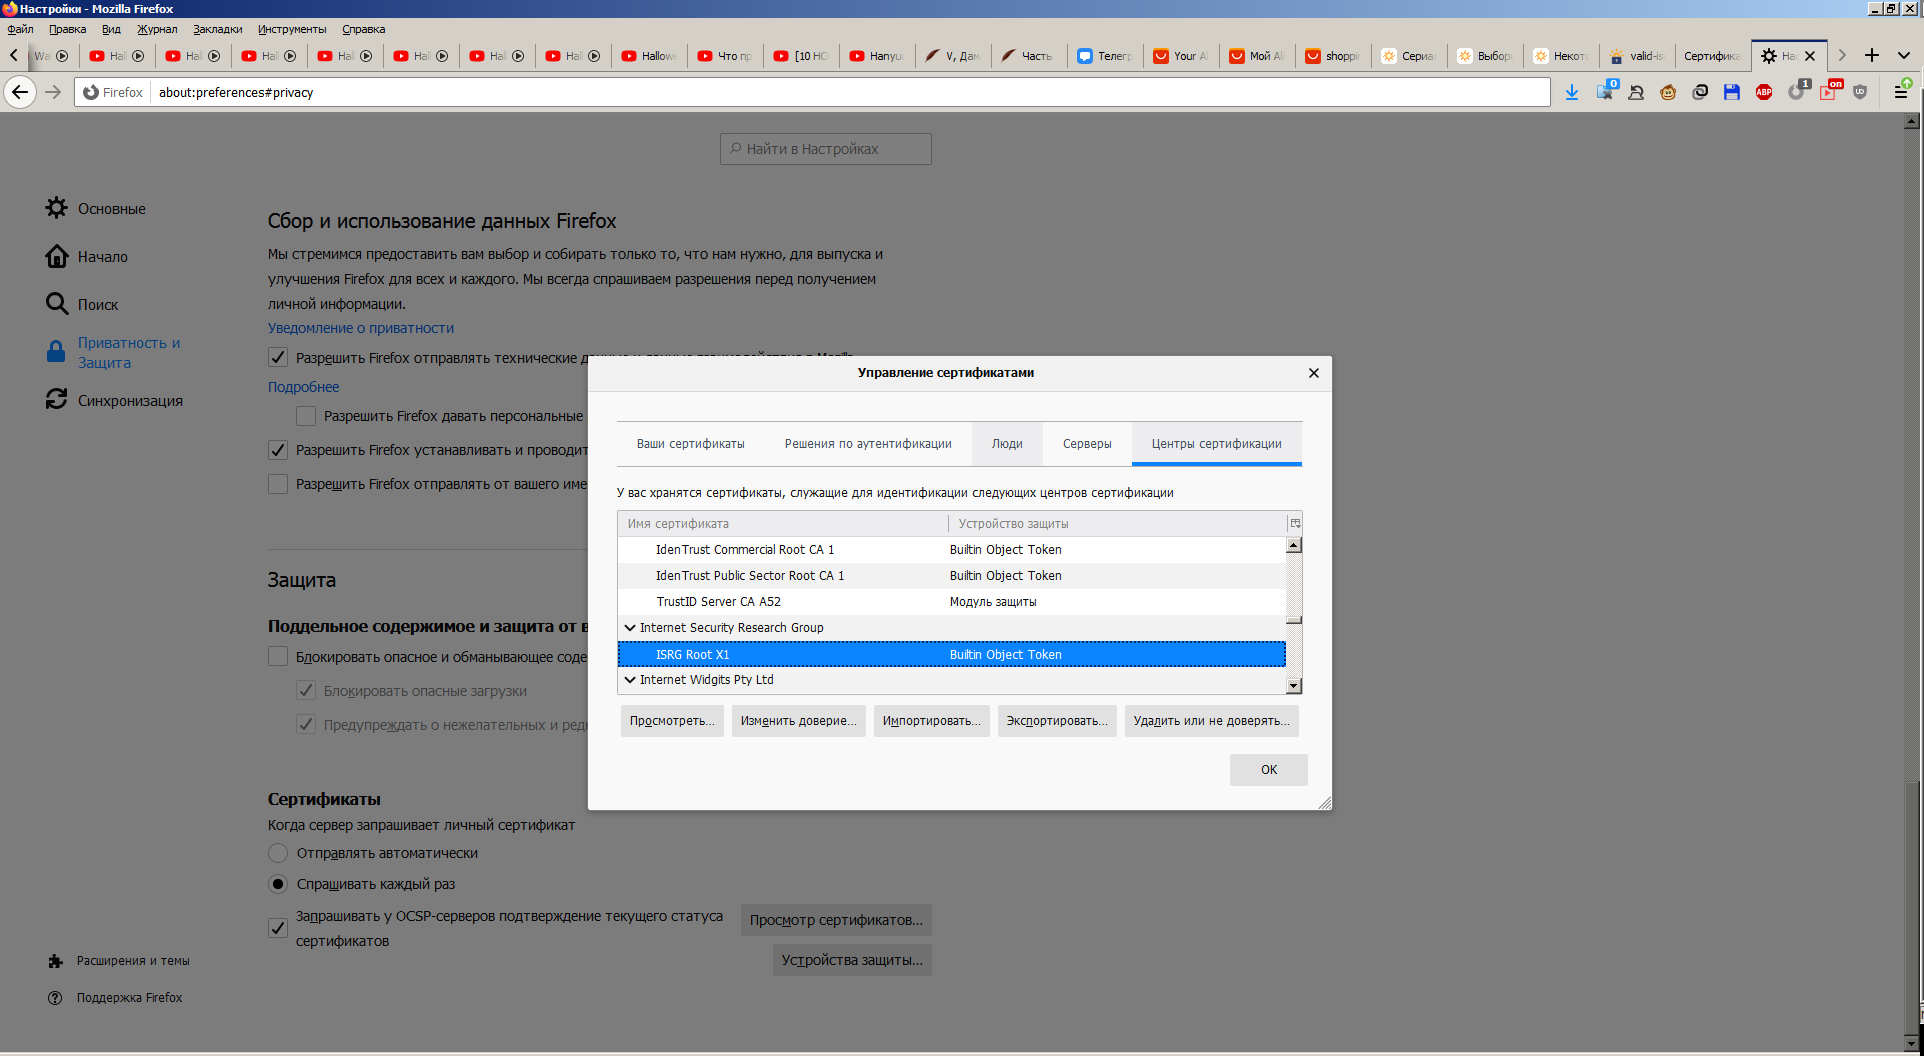Click the blue floppy disk save icon
Viewport: 1924px width, 1056px height.
(x=1732, y=92)
